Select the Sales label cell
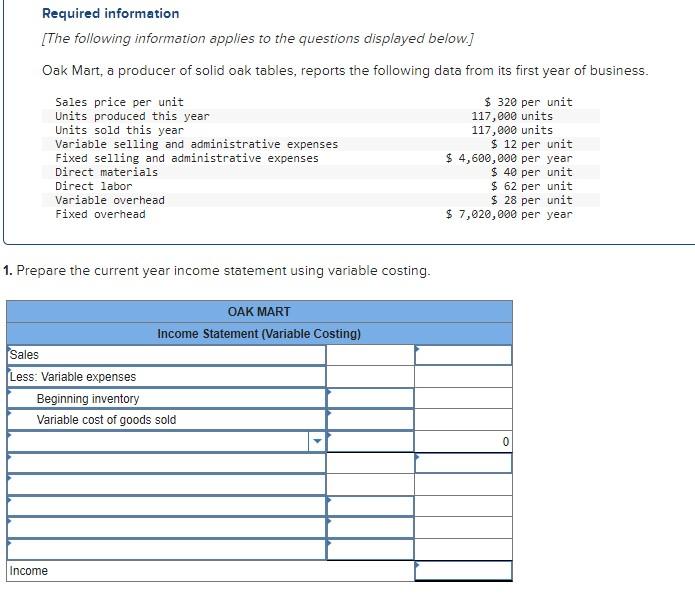The width and height of the screenshot is (695, 597). [x=167, y=355]
